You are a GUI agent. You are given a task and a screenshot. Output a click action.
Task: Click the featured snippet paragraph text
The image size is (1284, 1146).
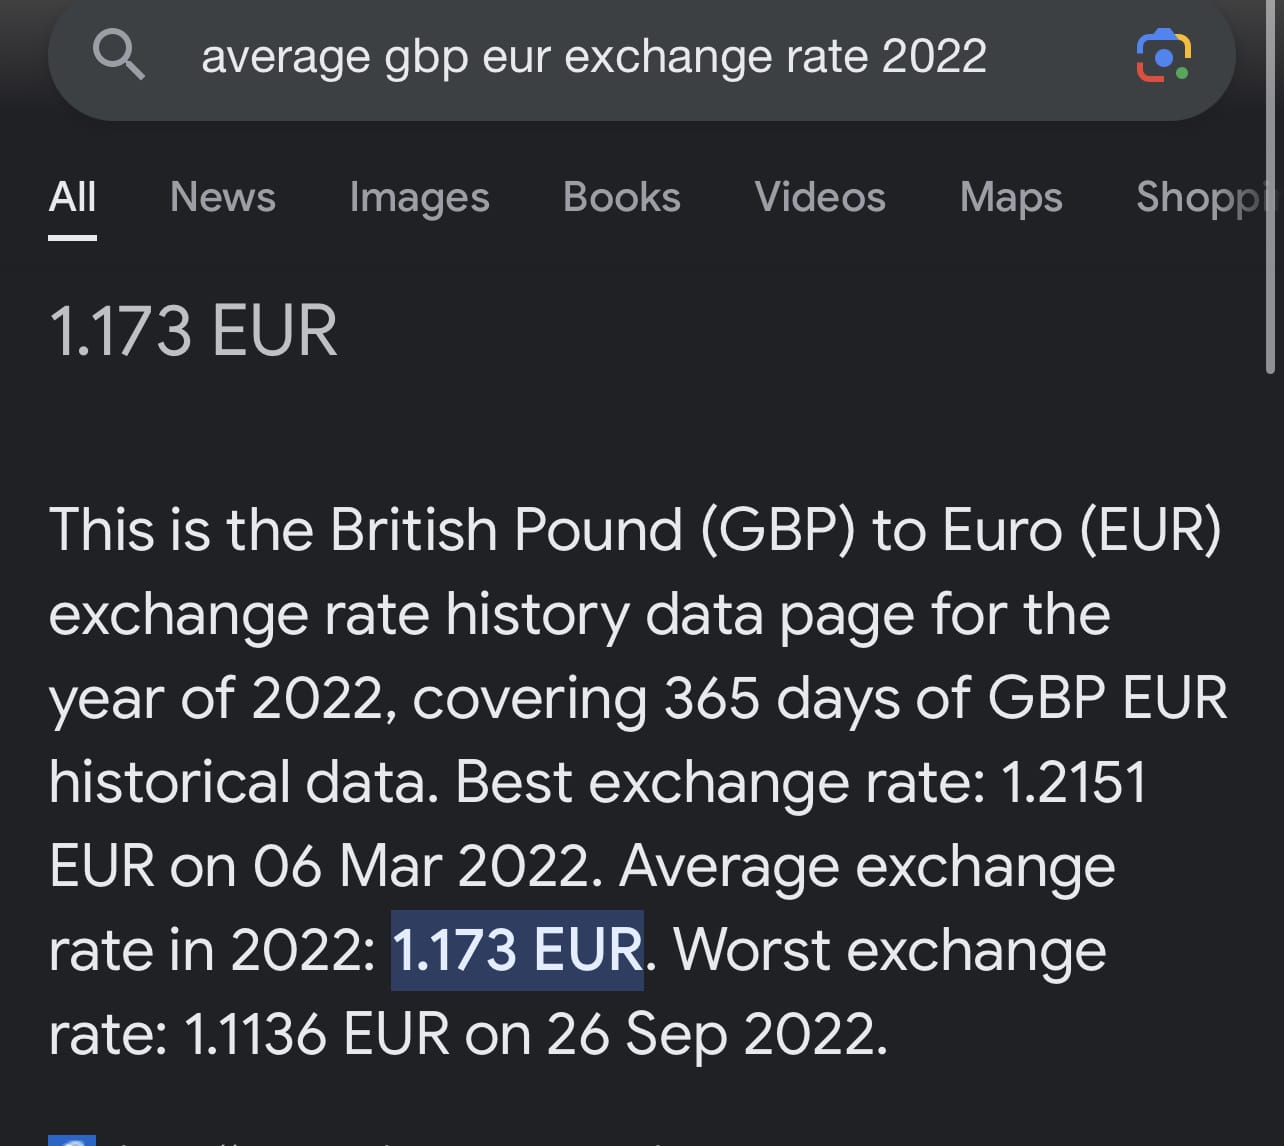(x=637, y=781)
